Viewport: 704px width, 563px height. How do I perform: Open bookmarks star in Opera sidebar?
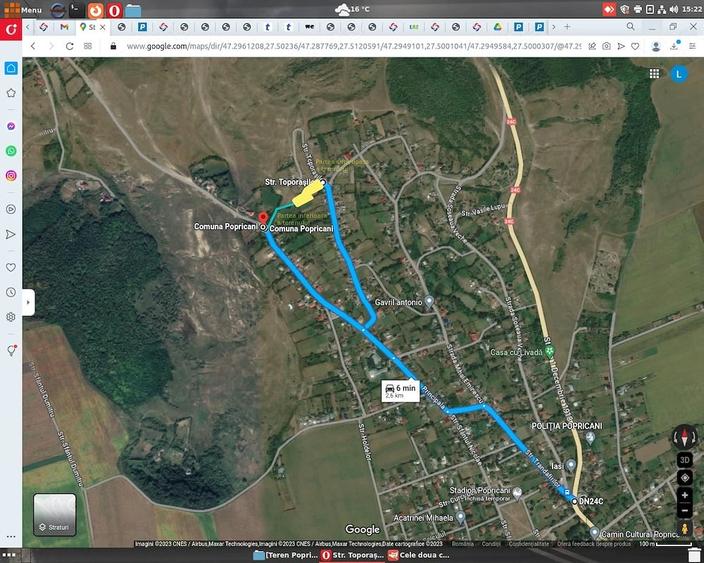point(11,93)
